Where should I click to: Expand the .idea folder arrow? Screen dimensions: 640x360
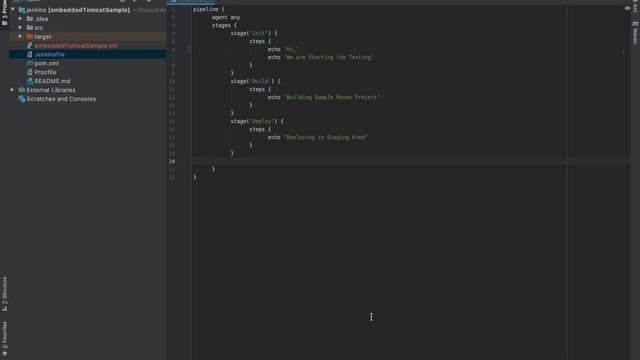20,19
